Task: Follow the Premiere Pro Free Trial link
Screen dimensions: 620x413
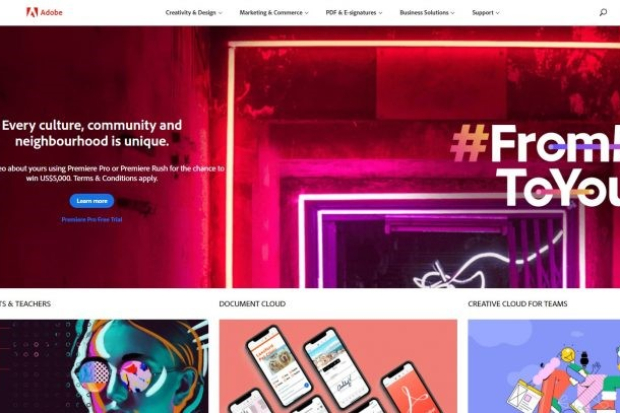Action: pos(92,220)
